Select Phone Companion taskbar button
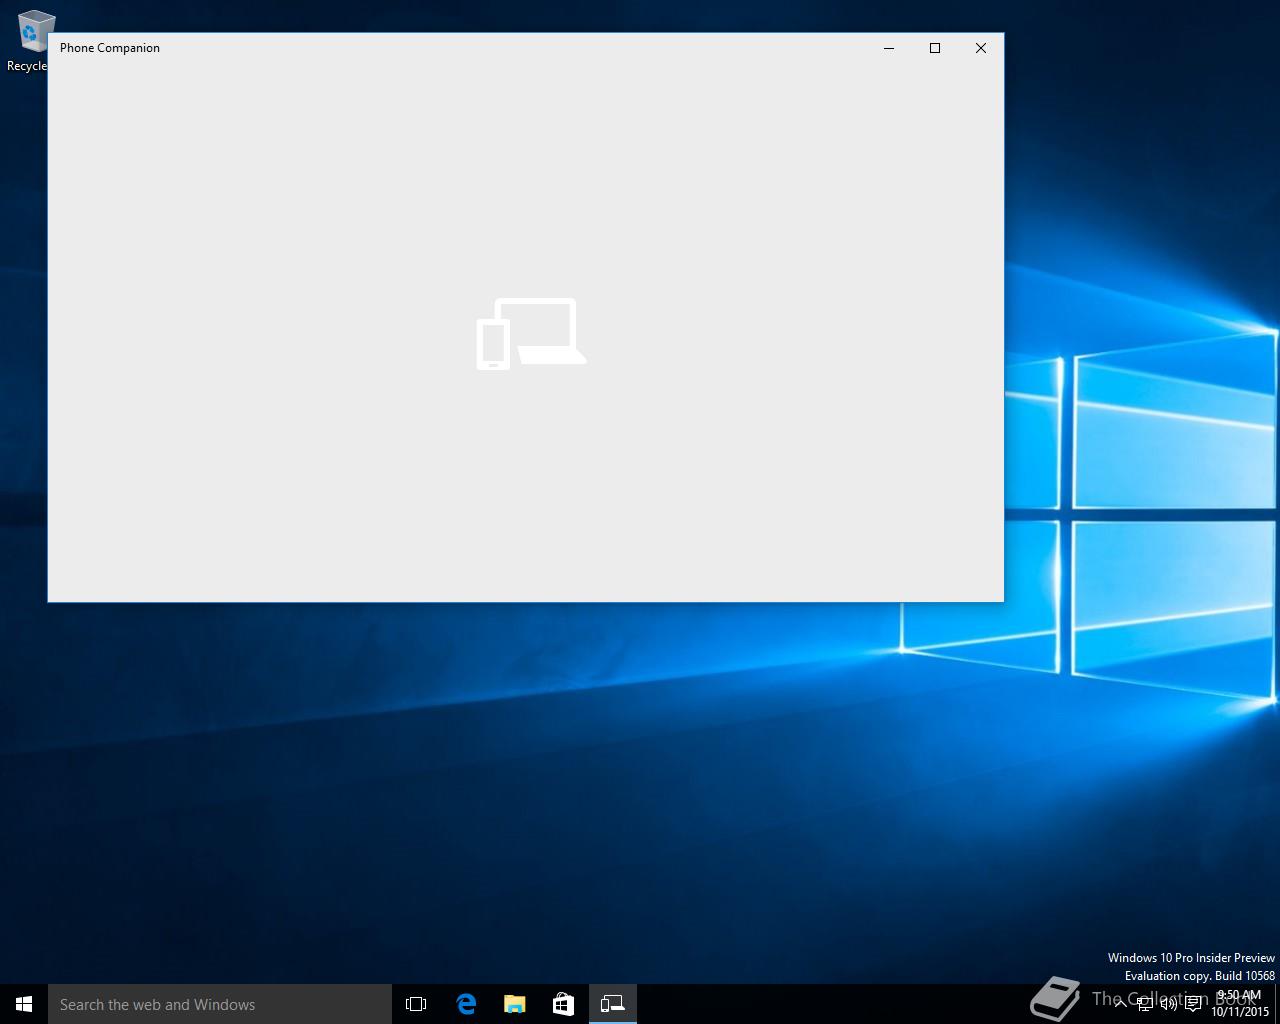The image size is (1280, 1024). coord(612,1004)
